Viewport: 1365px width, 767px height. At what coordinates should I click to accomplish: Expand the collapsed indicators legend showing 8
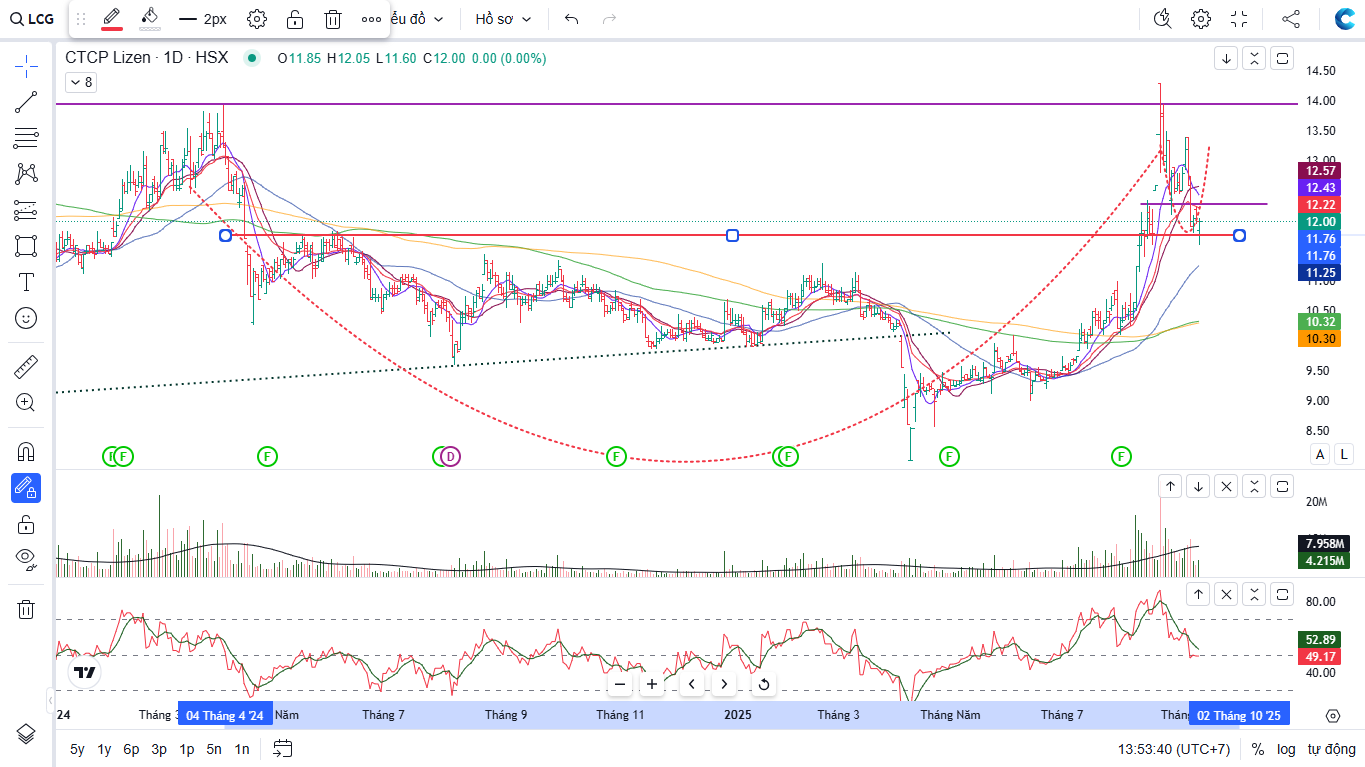80,83
